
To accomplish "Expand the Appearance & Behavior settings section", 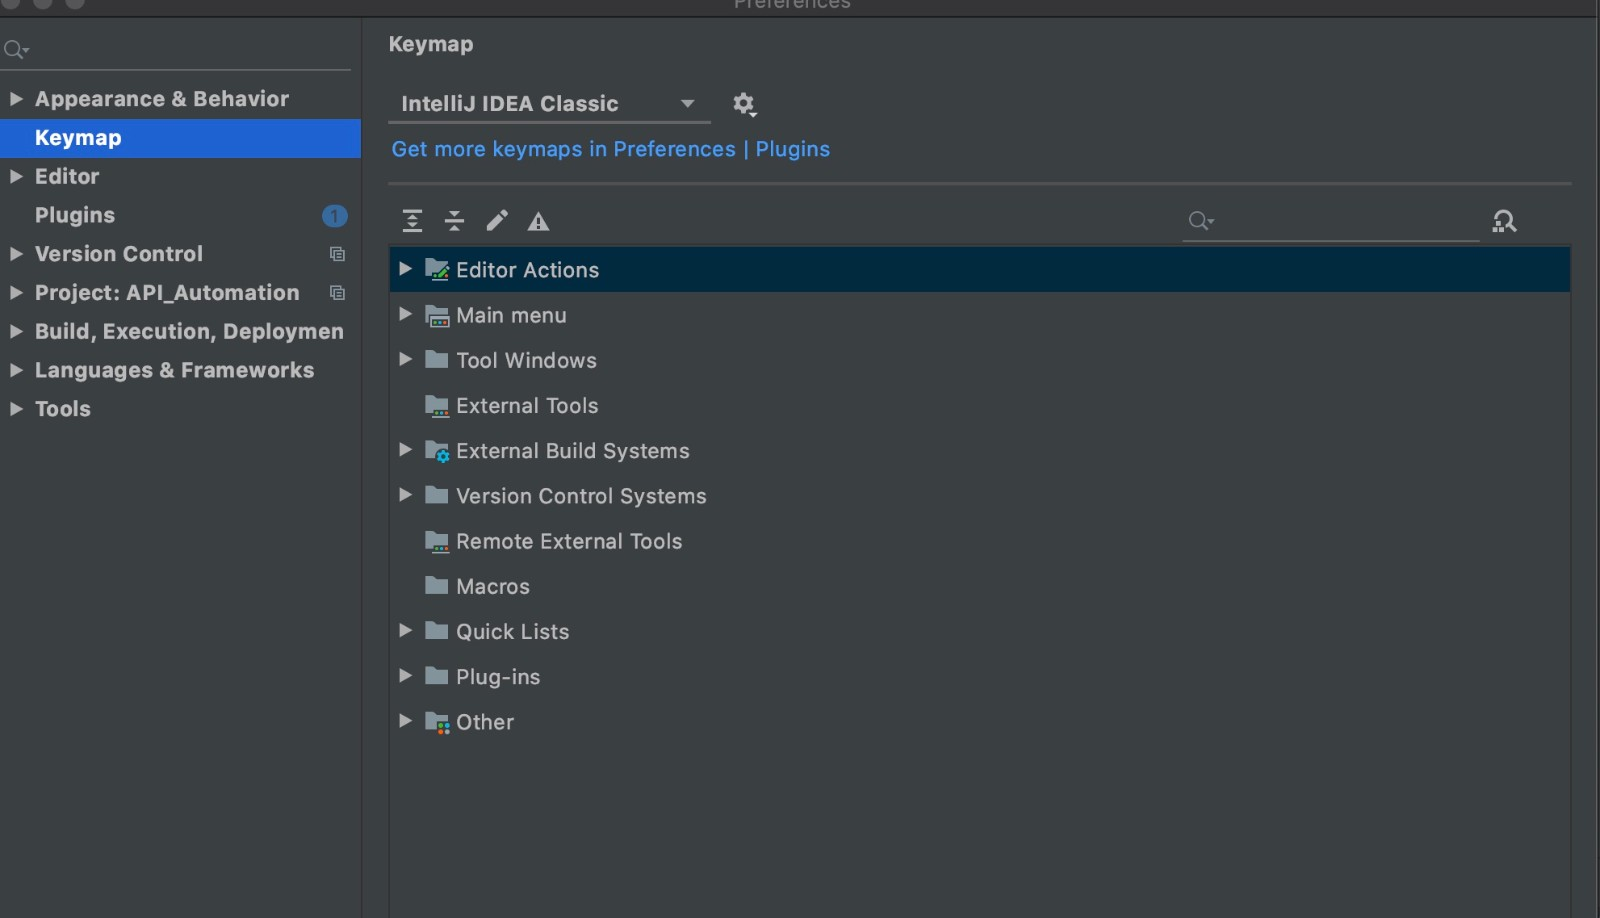I will 16,98.
